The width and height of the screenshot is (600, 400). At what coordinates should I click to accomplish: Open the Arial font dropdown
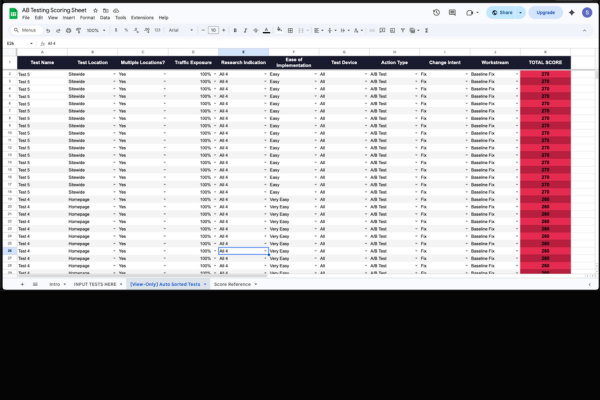click(181, 30)
